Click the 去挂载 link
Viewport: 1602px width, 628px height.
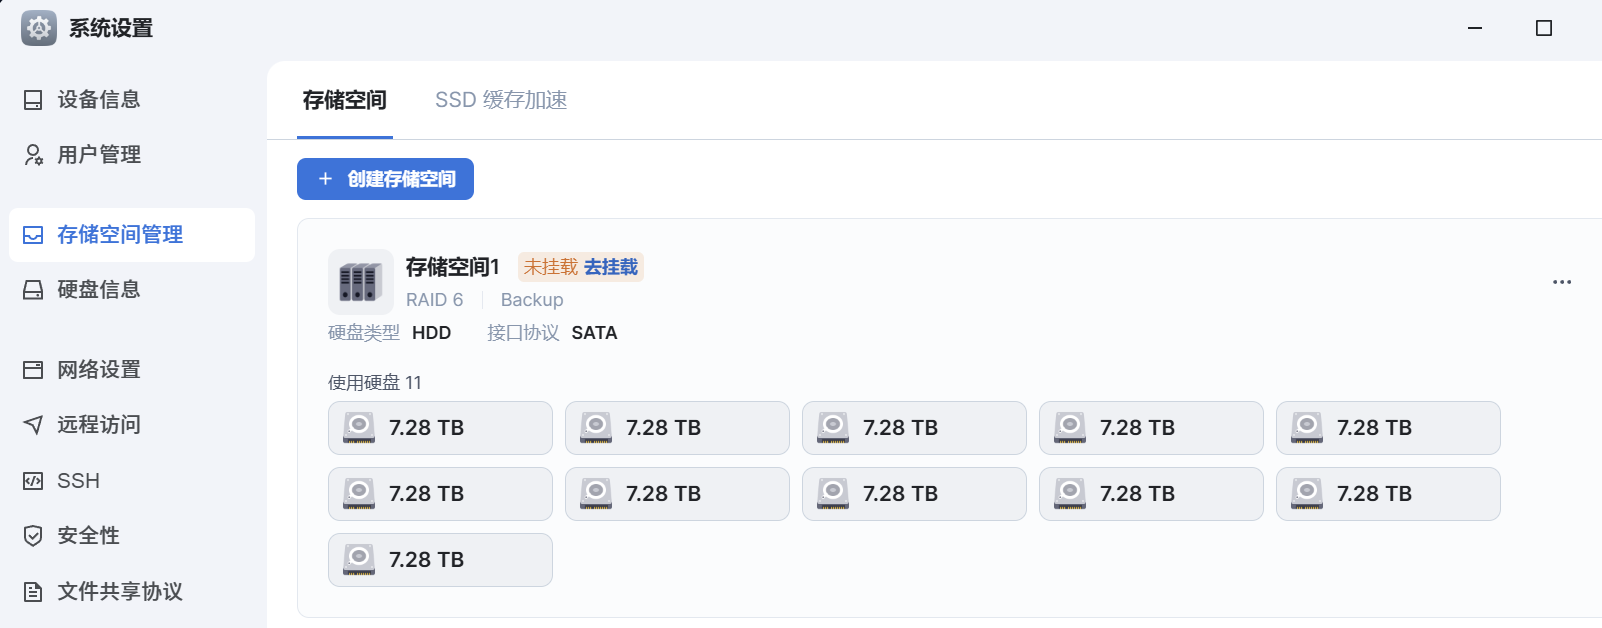[611, 267]
